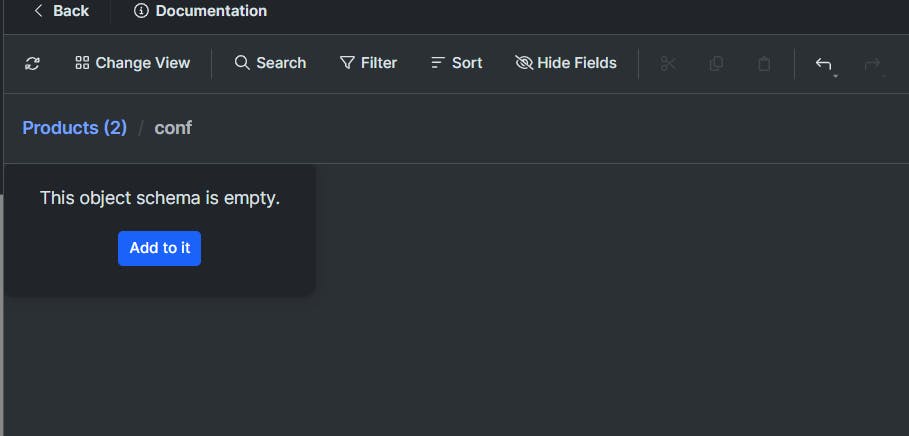
Task: Open the Documentation link
Action: 200,11
